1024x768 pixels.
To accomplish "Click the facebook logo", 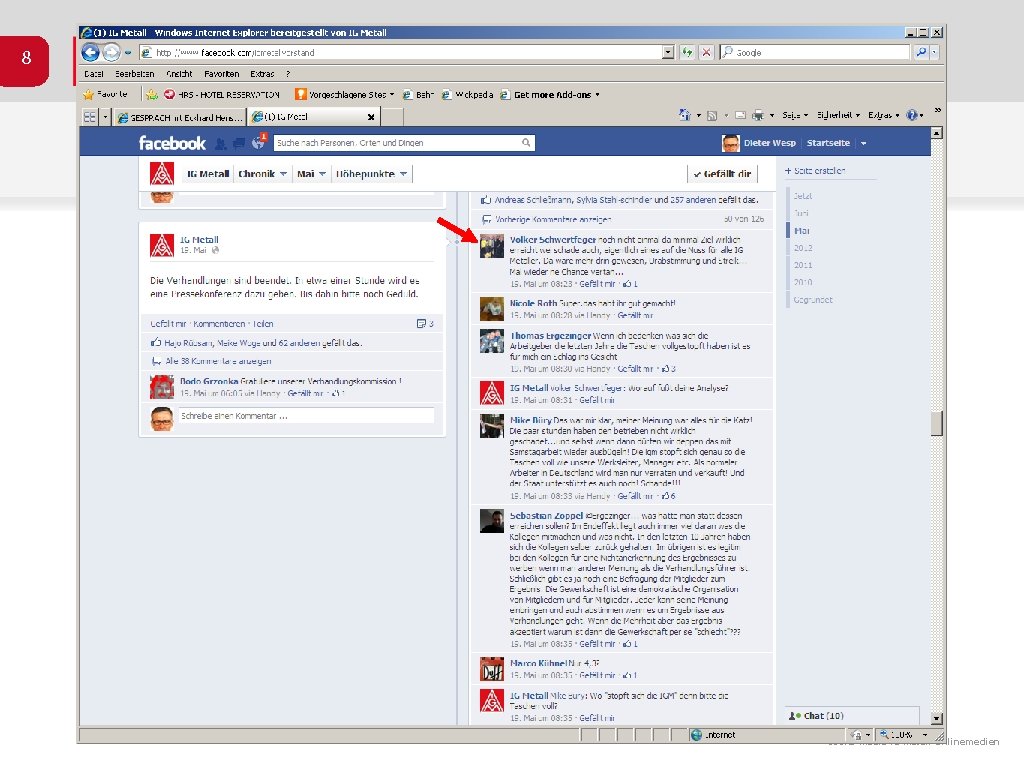I will (x=172, y=143).
